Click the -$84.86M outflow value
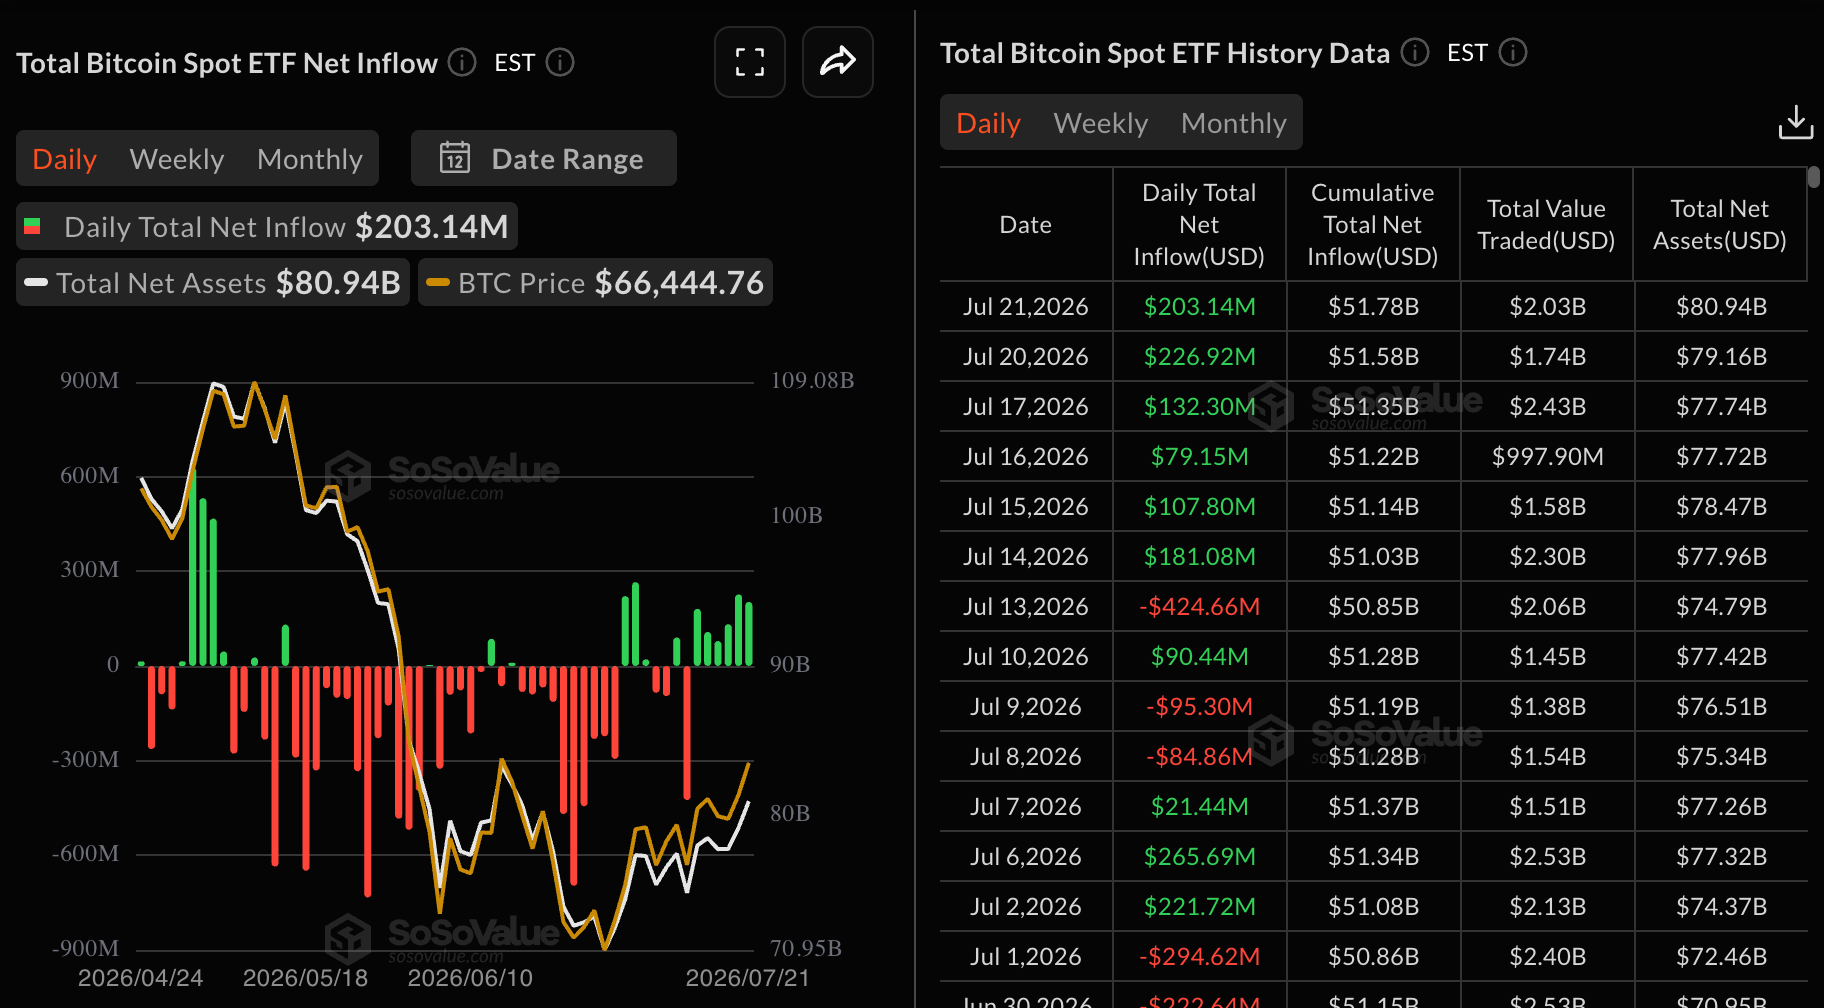 [1200, 757]
